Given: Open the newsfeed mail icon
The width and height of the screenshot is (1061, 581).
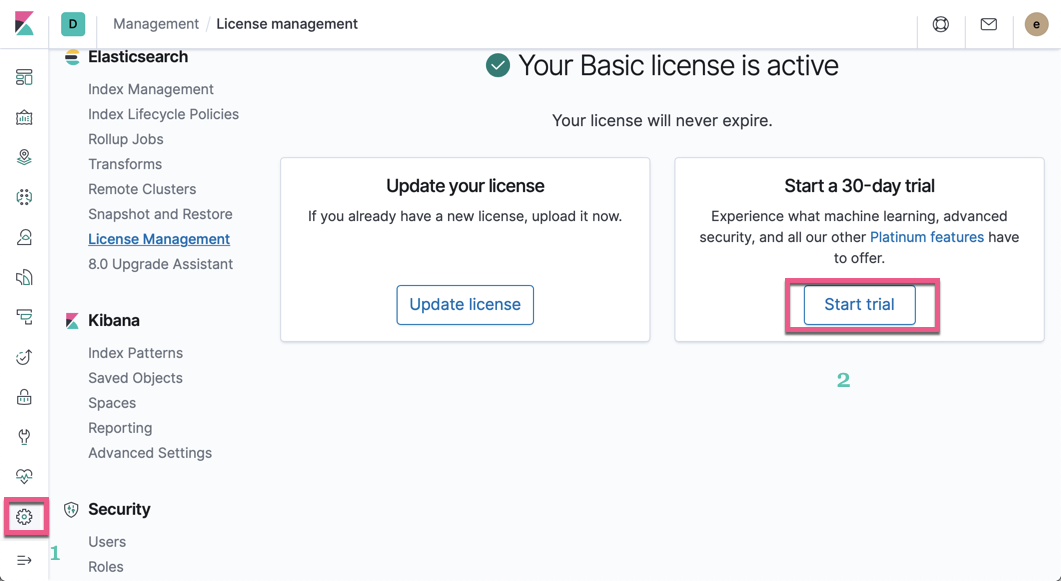Looking at the screenshot, I should 988,24.
